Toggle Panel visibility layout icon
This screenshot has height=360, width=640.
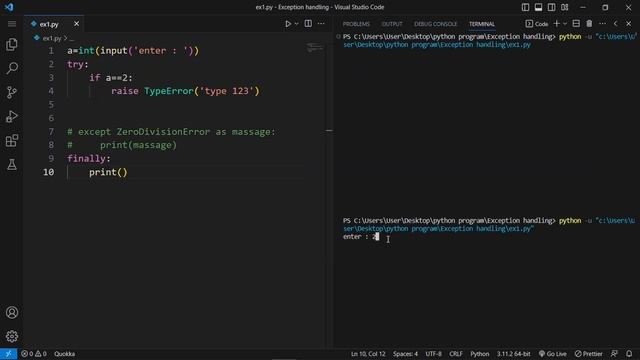coord(538,7)
